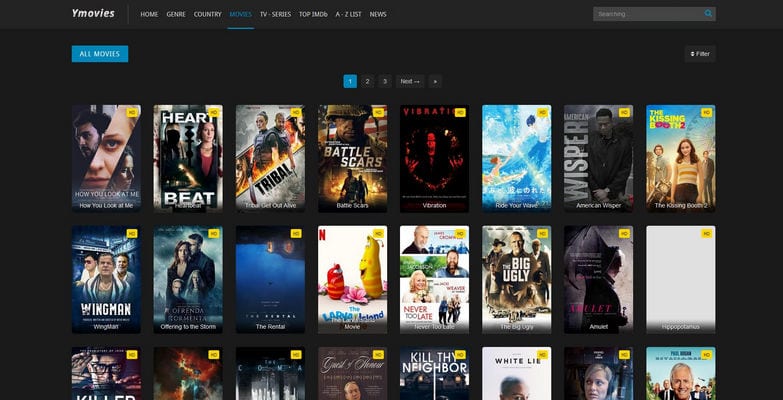Open the A - Z LIST page
This screenshot has height=400, width=783.
[349, 14]
